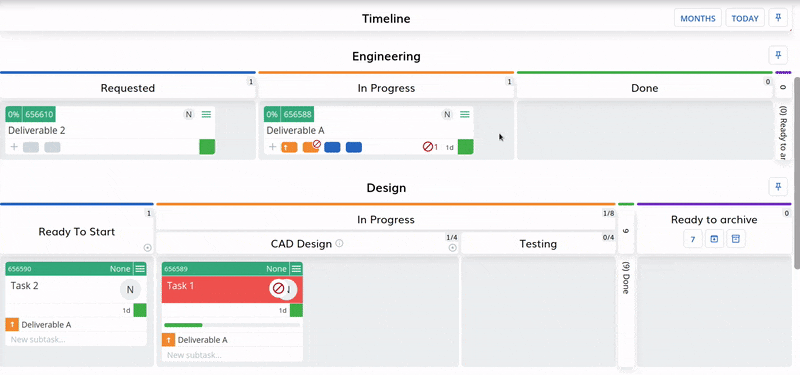Pin the Timeline section
Screen dimensions: 800x375
click(778, 18)
